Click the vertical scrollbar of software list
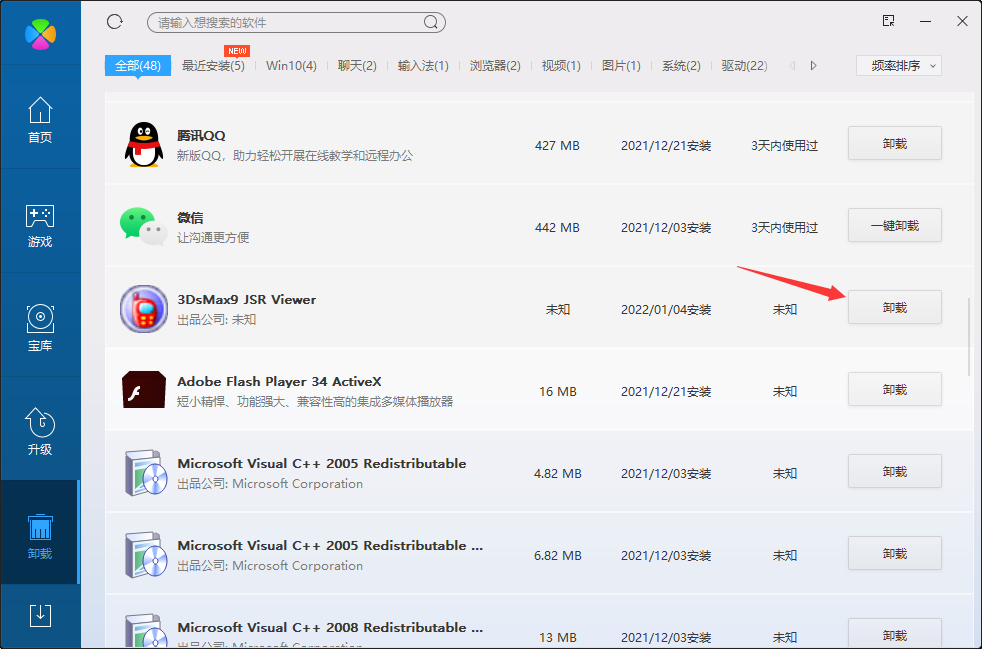Screen dimensions: 982x649 tap(969, 336)
